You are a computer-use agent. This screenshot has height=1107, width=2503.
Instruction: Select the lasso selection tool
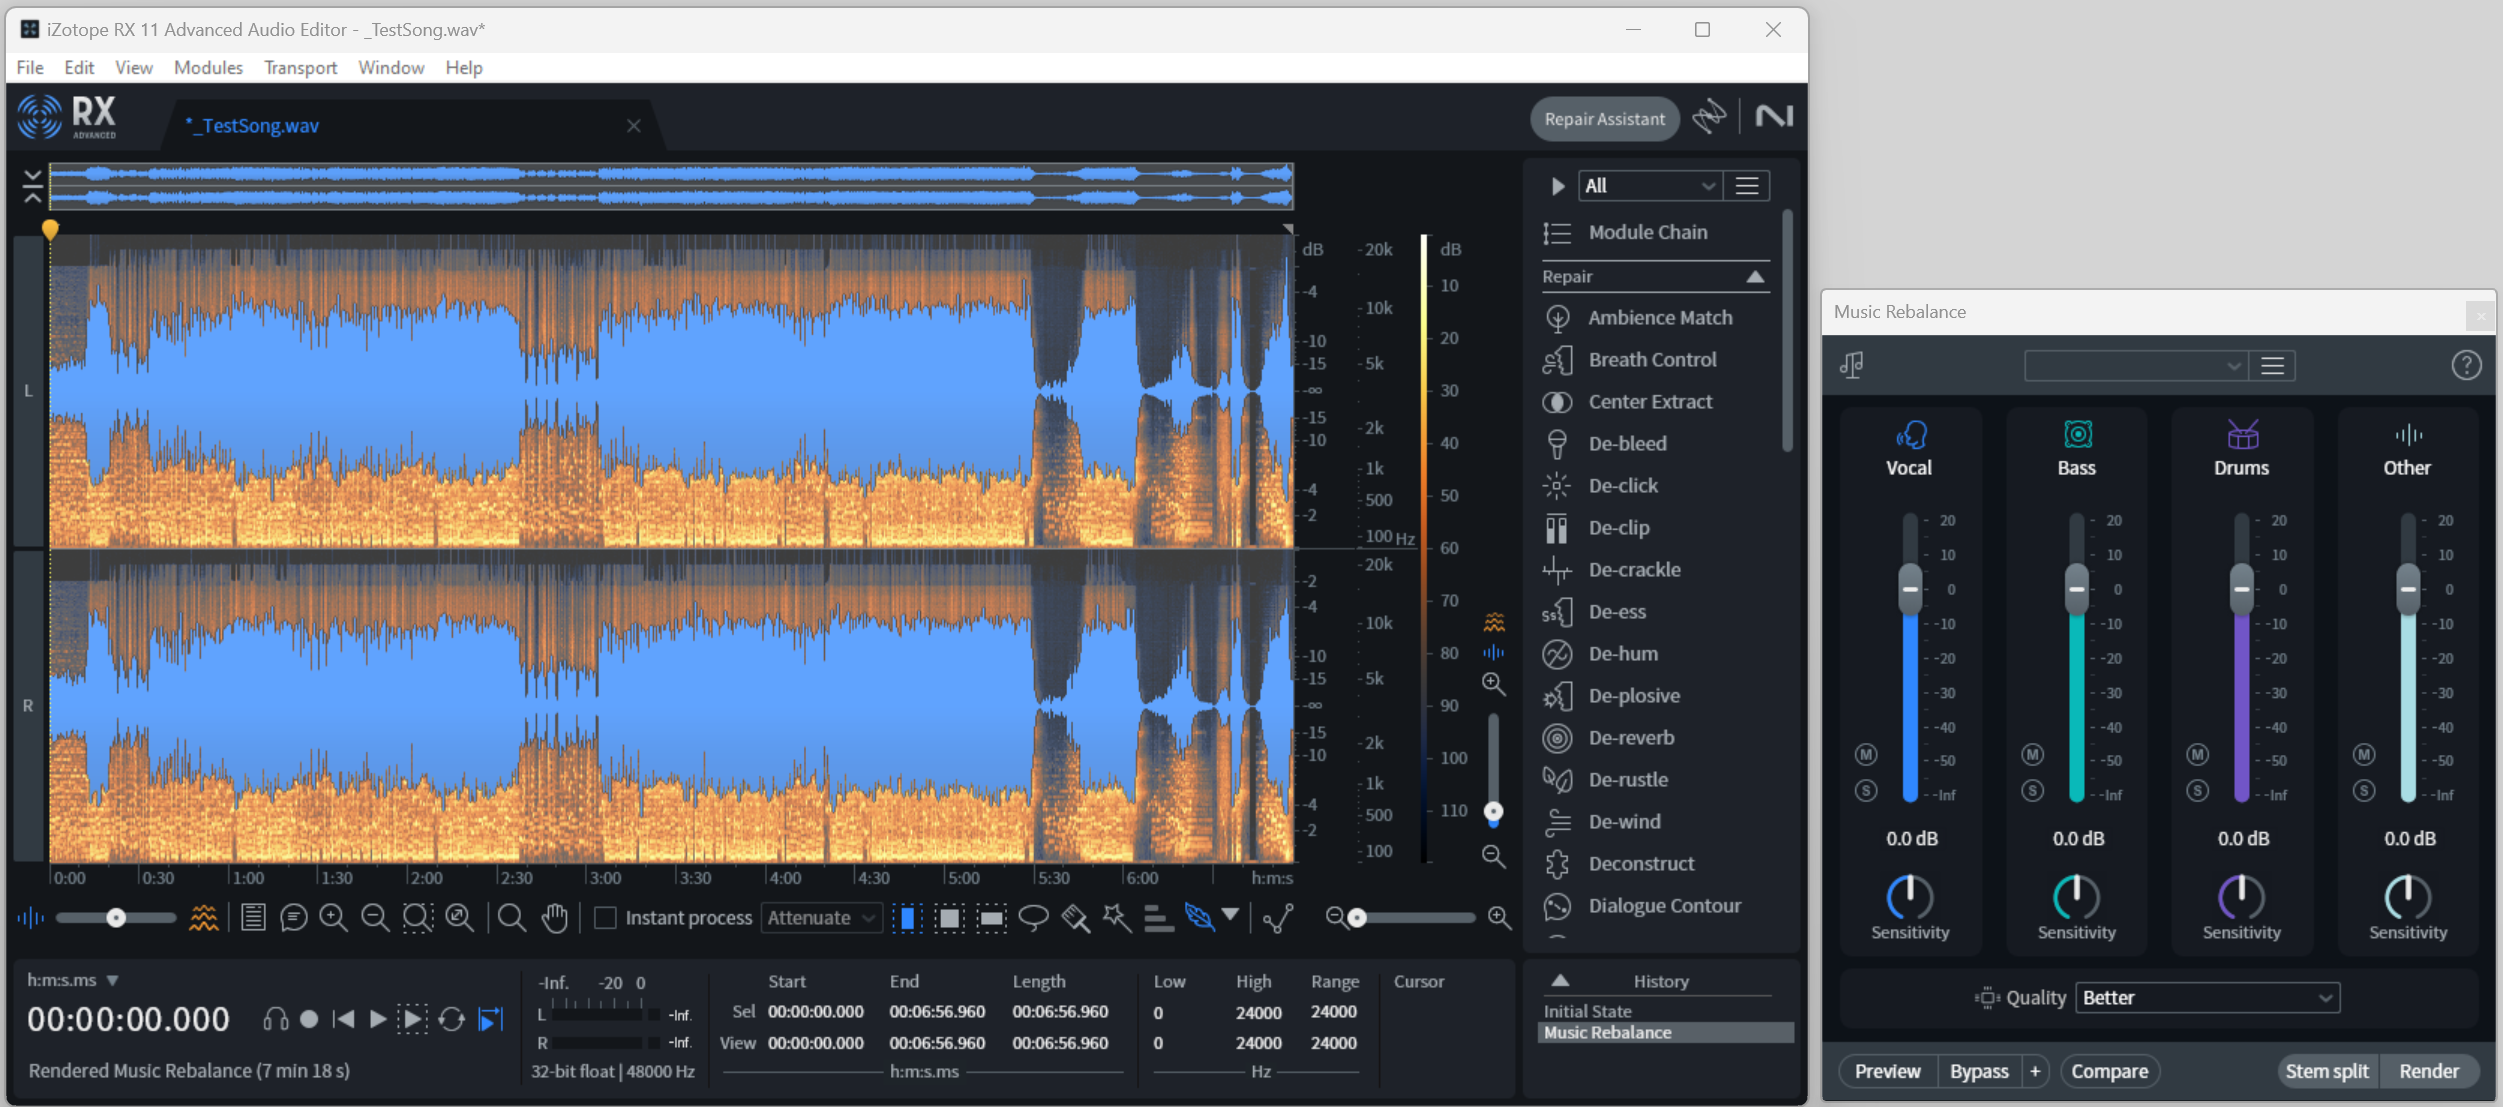[1033, 917]
